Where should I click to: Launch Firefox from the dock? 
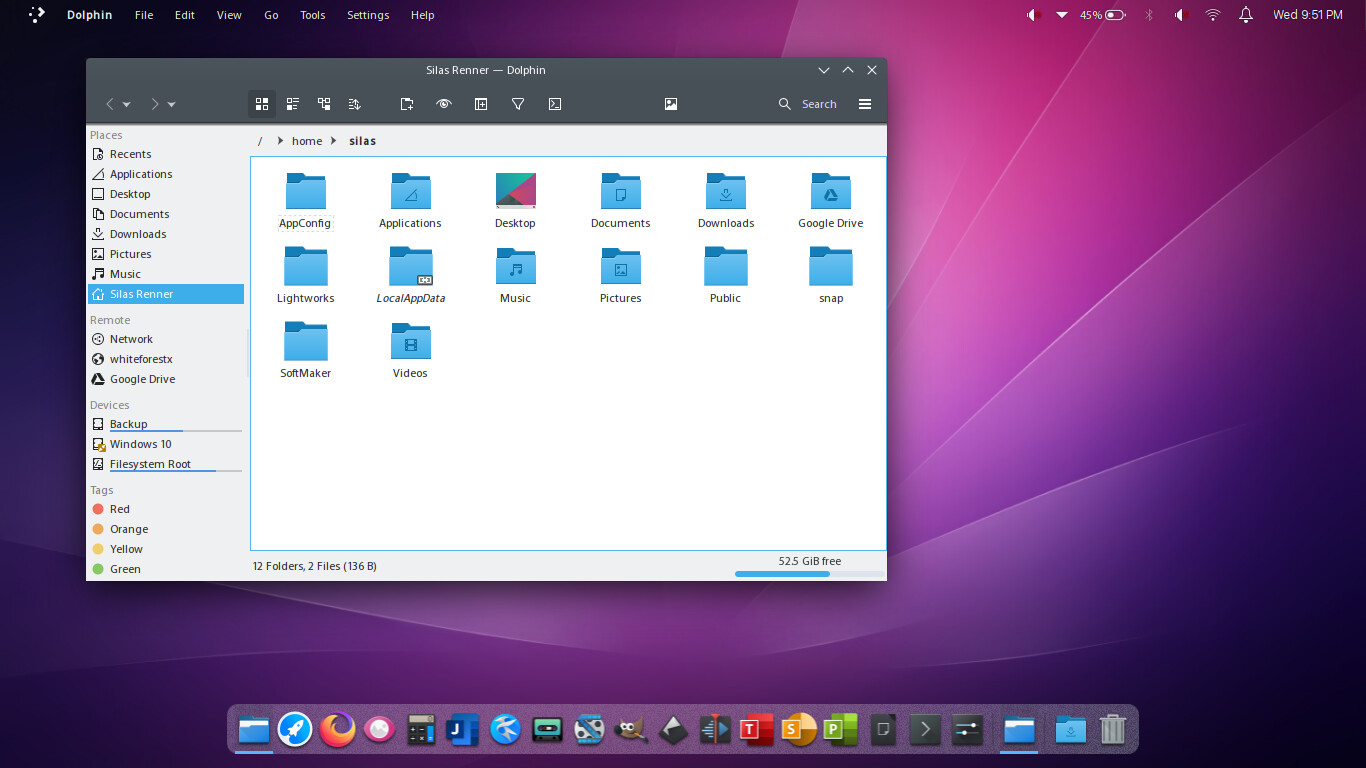[x=338, y=730]
